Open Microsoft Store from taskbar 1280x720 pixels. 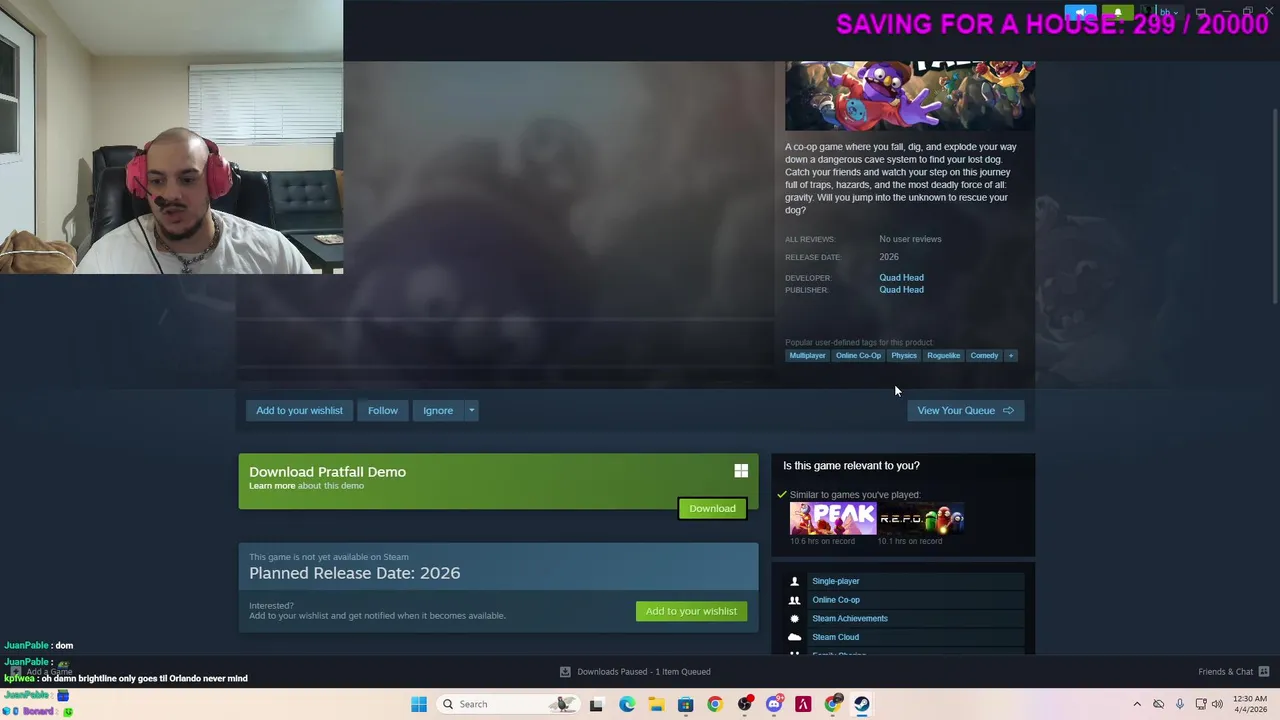pos(685,704)
